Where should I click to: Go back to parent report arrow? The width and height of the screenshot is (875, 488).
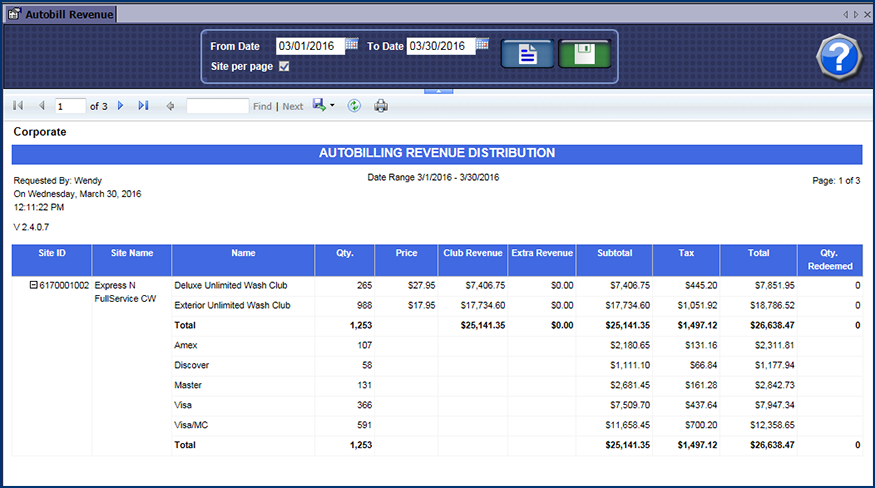pos(170,106)
